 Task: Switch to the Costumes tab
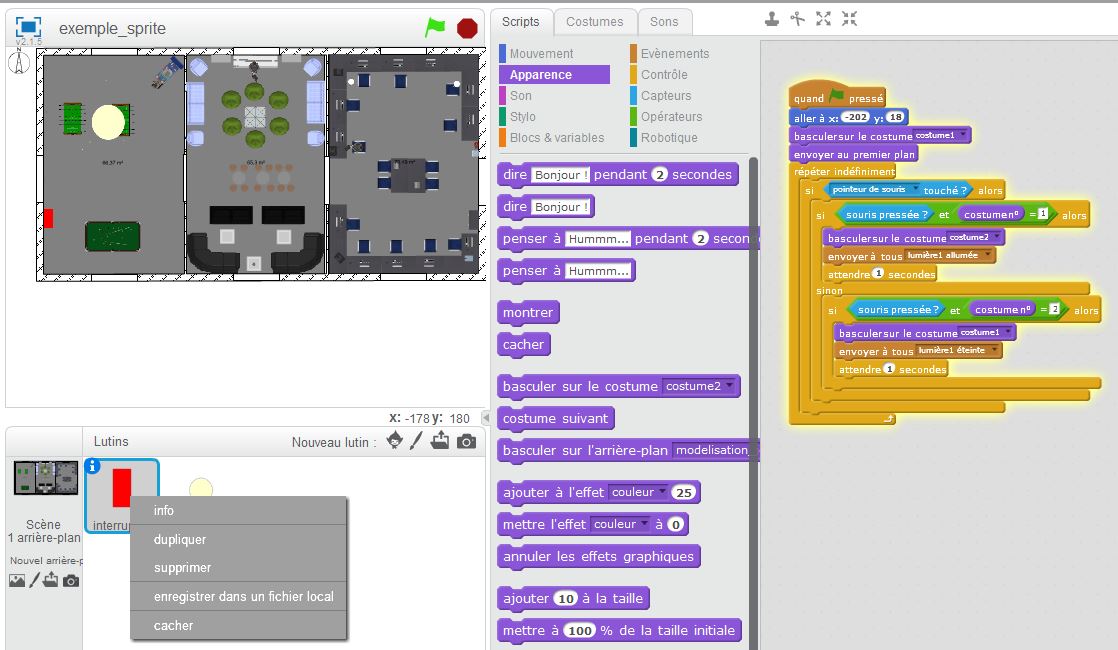pyautogui.click(x=594, y=21)
